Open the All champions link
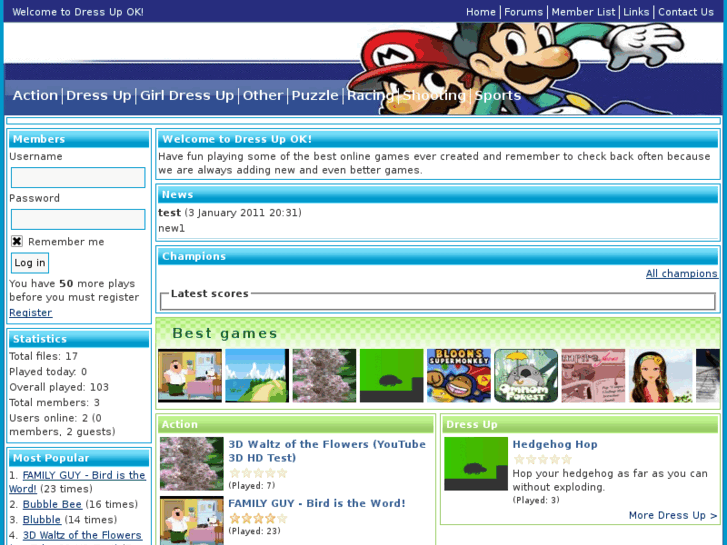Viewport: 727px width, 545px height. coord(682,274)
